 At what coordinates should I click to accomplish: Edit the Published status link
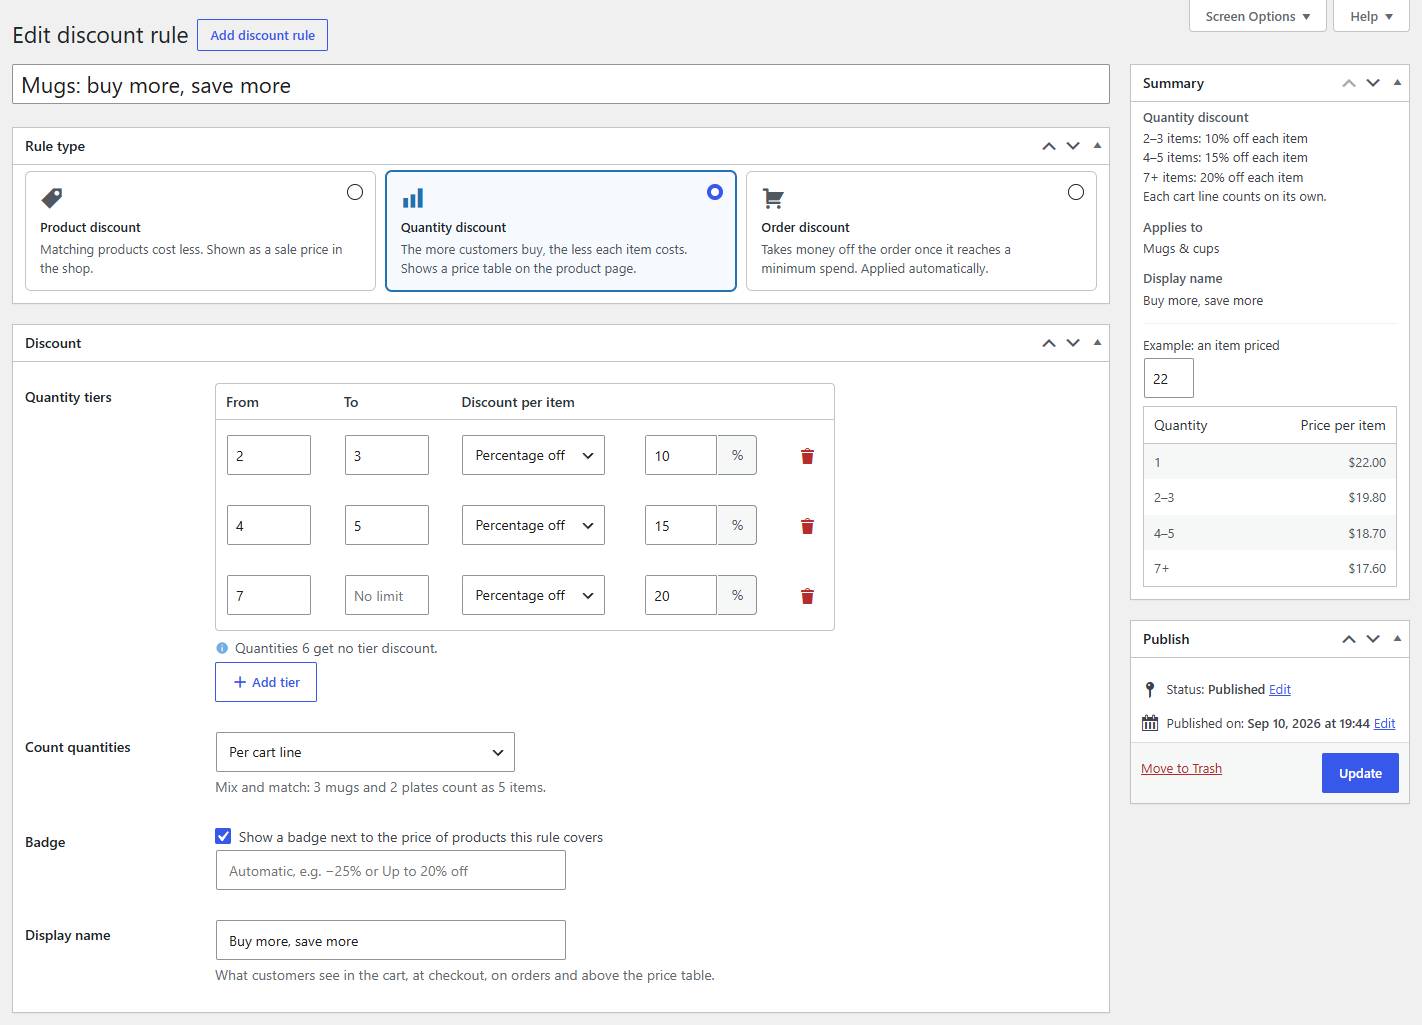1280,689
